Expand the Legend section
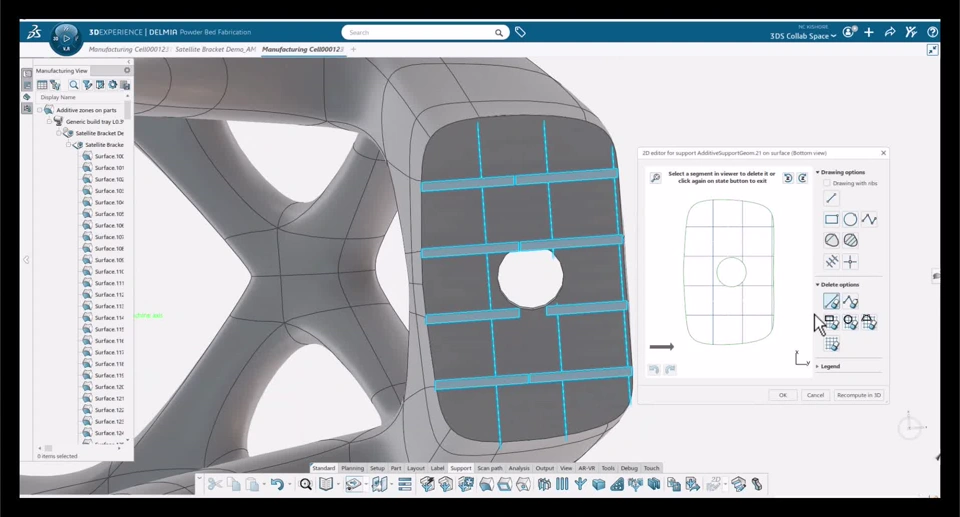The height and width of the screenshot is (517, 960). (818, 366)
